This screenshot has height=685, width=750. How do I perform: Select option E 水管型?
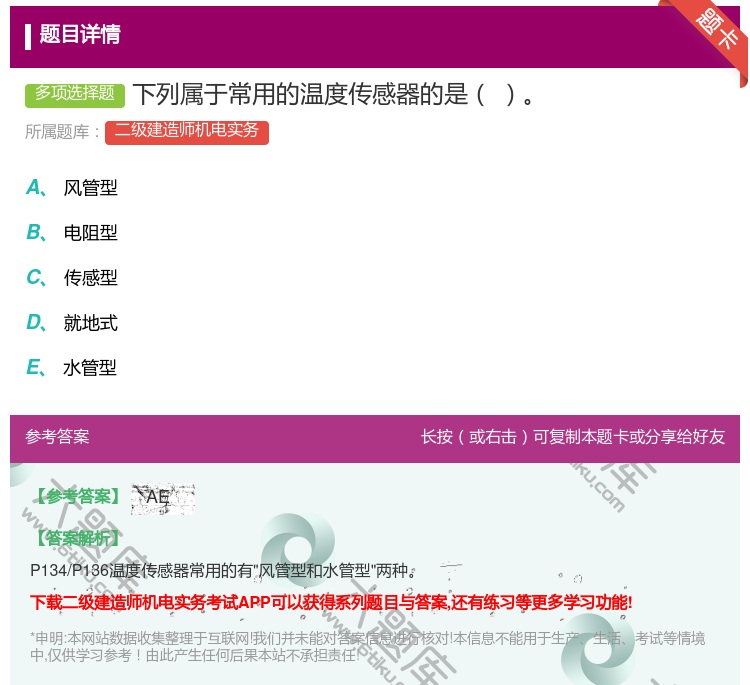click(72, 368)
